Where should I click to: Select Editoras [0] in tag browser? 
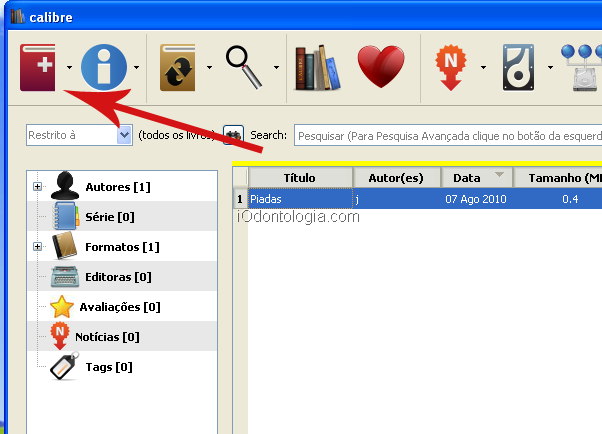pyautogui.click(x=118, y=277)
